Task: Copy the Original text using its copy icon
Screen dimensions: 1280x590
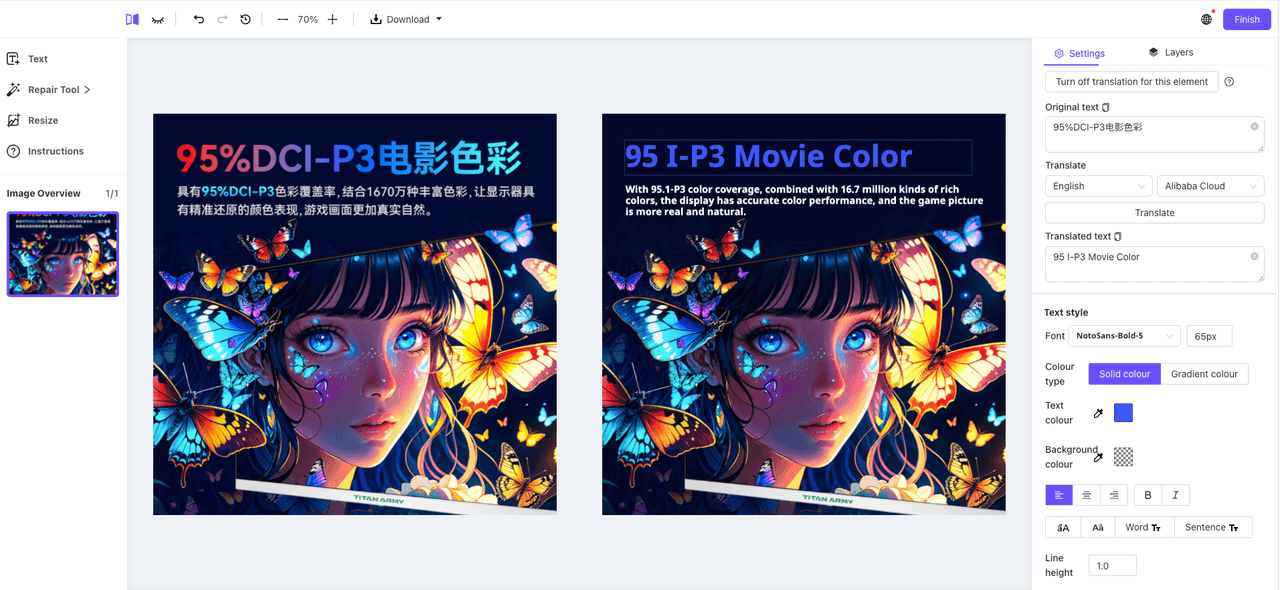Action: tap(1106, 107)
